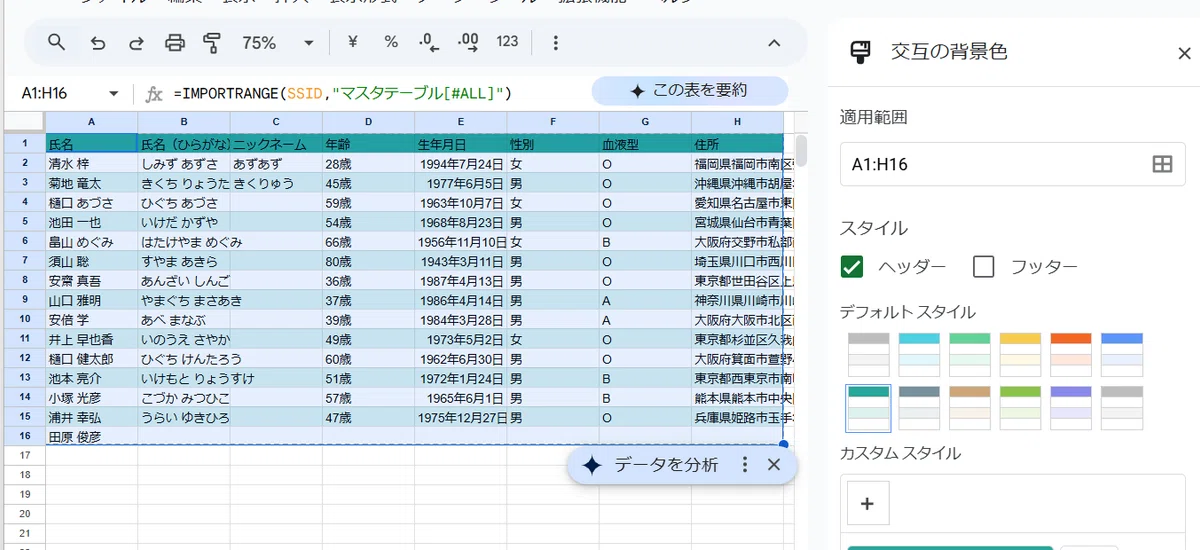Image resolution: width=1200 pixels, height=550 pixels.
Task: Format as currency with the ¥ icon
Action: point(353,42)
